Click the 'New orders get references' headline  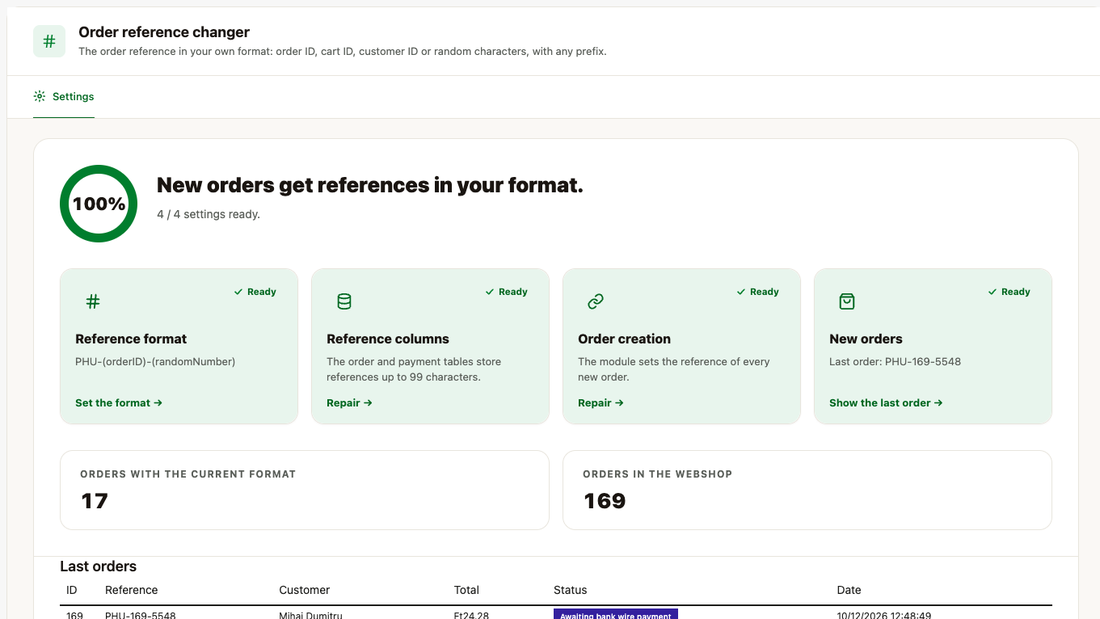click(370, 185)
